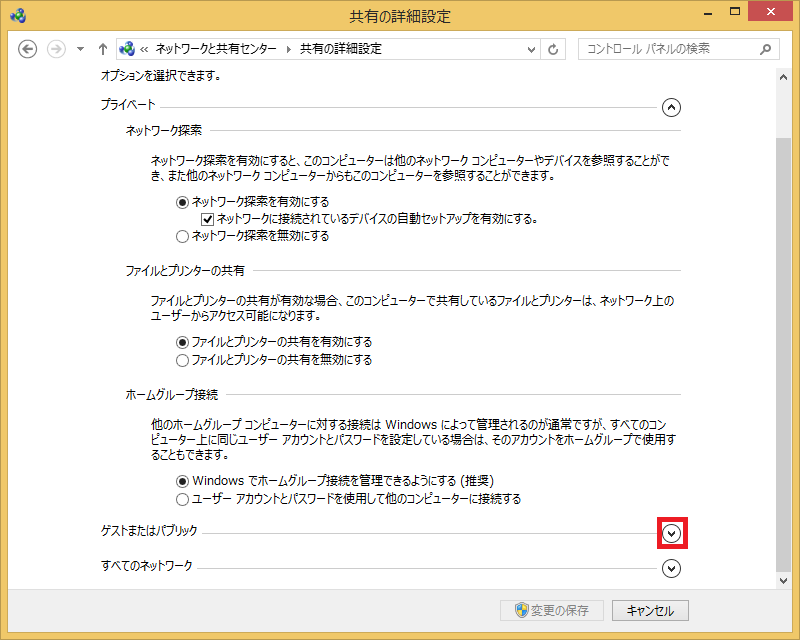Click ネットワークと共有センター breadcrumb

[217, 49]
